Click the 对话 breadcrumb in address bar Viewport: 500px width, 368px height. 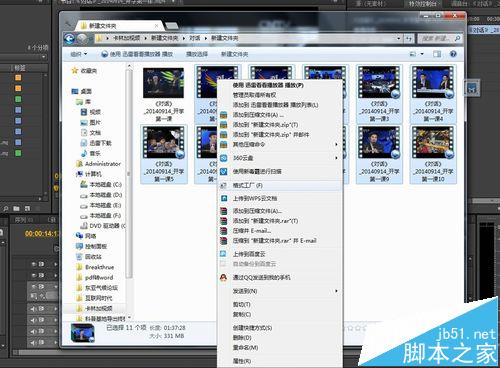tap(195, 38)
